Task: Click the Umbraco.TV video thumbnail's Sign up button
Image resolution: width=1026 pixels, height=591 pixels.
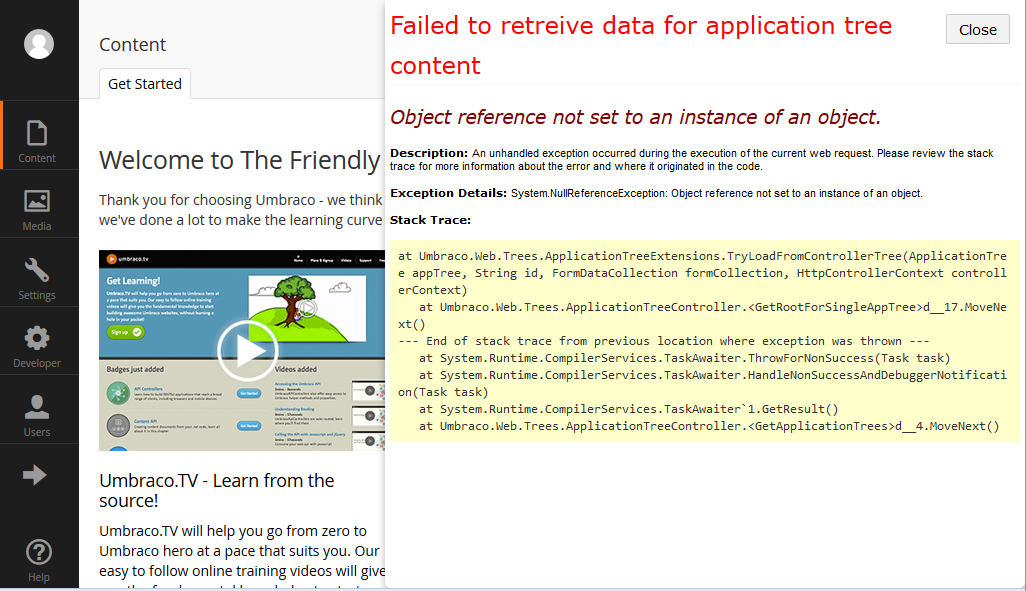Action: pyautogui.click(x=124, y=332)
